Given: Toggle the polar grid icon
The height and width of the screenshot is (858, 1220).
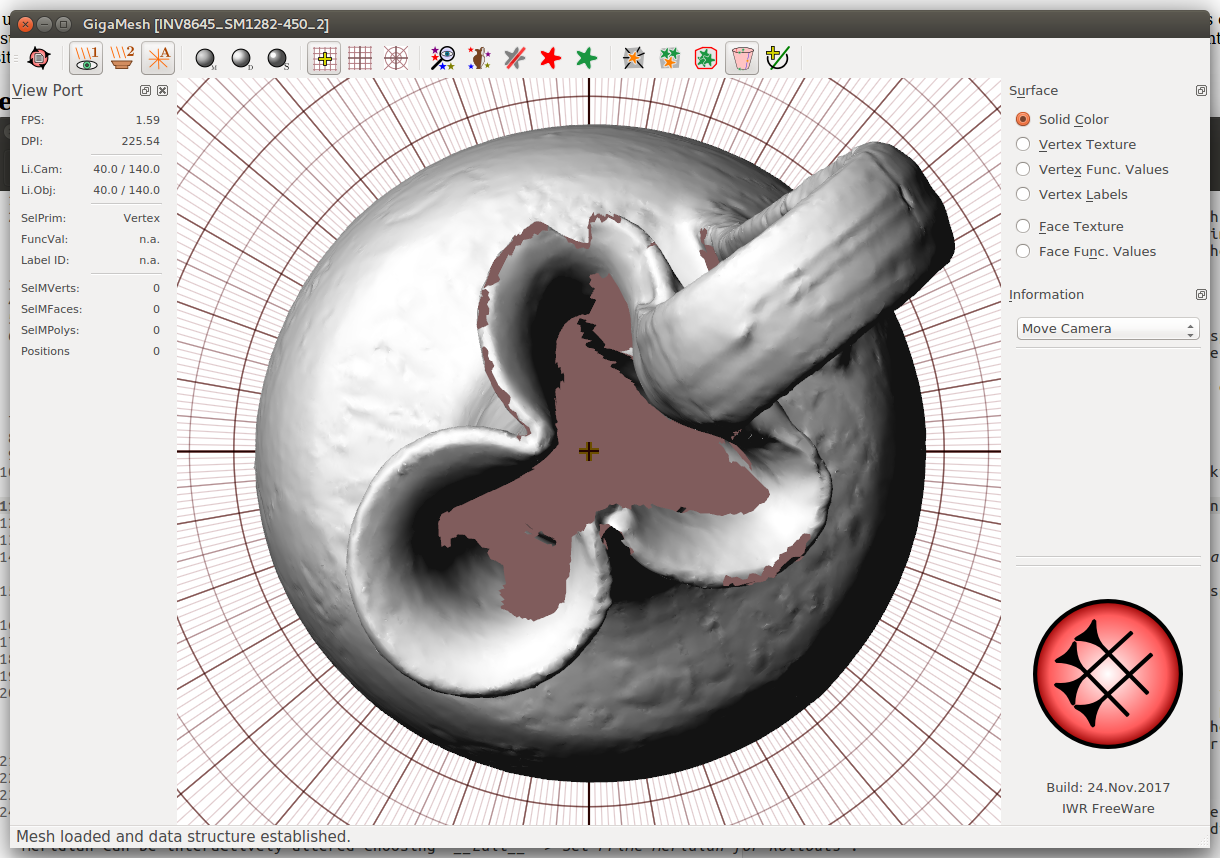Looking at the screenshot, I should click(x=396, y=58).
